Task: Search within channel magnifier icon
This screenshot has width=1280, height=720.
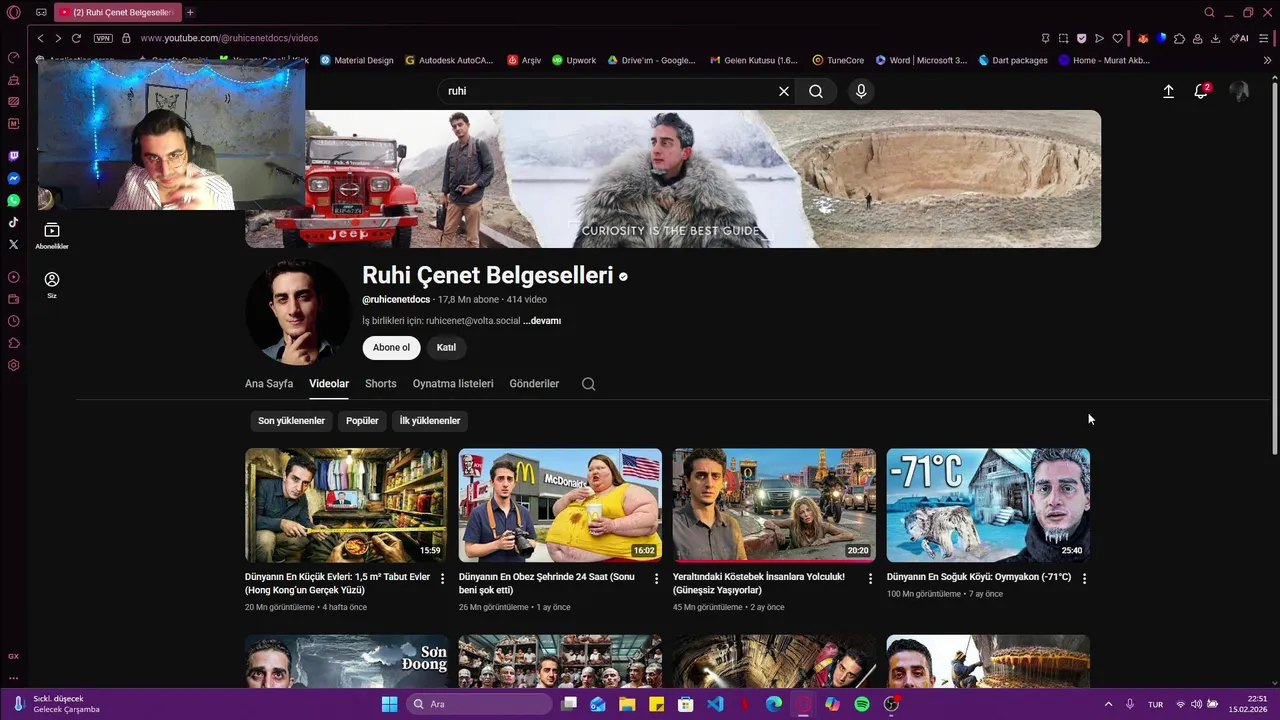Action: click(x=588, y=384)
